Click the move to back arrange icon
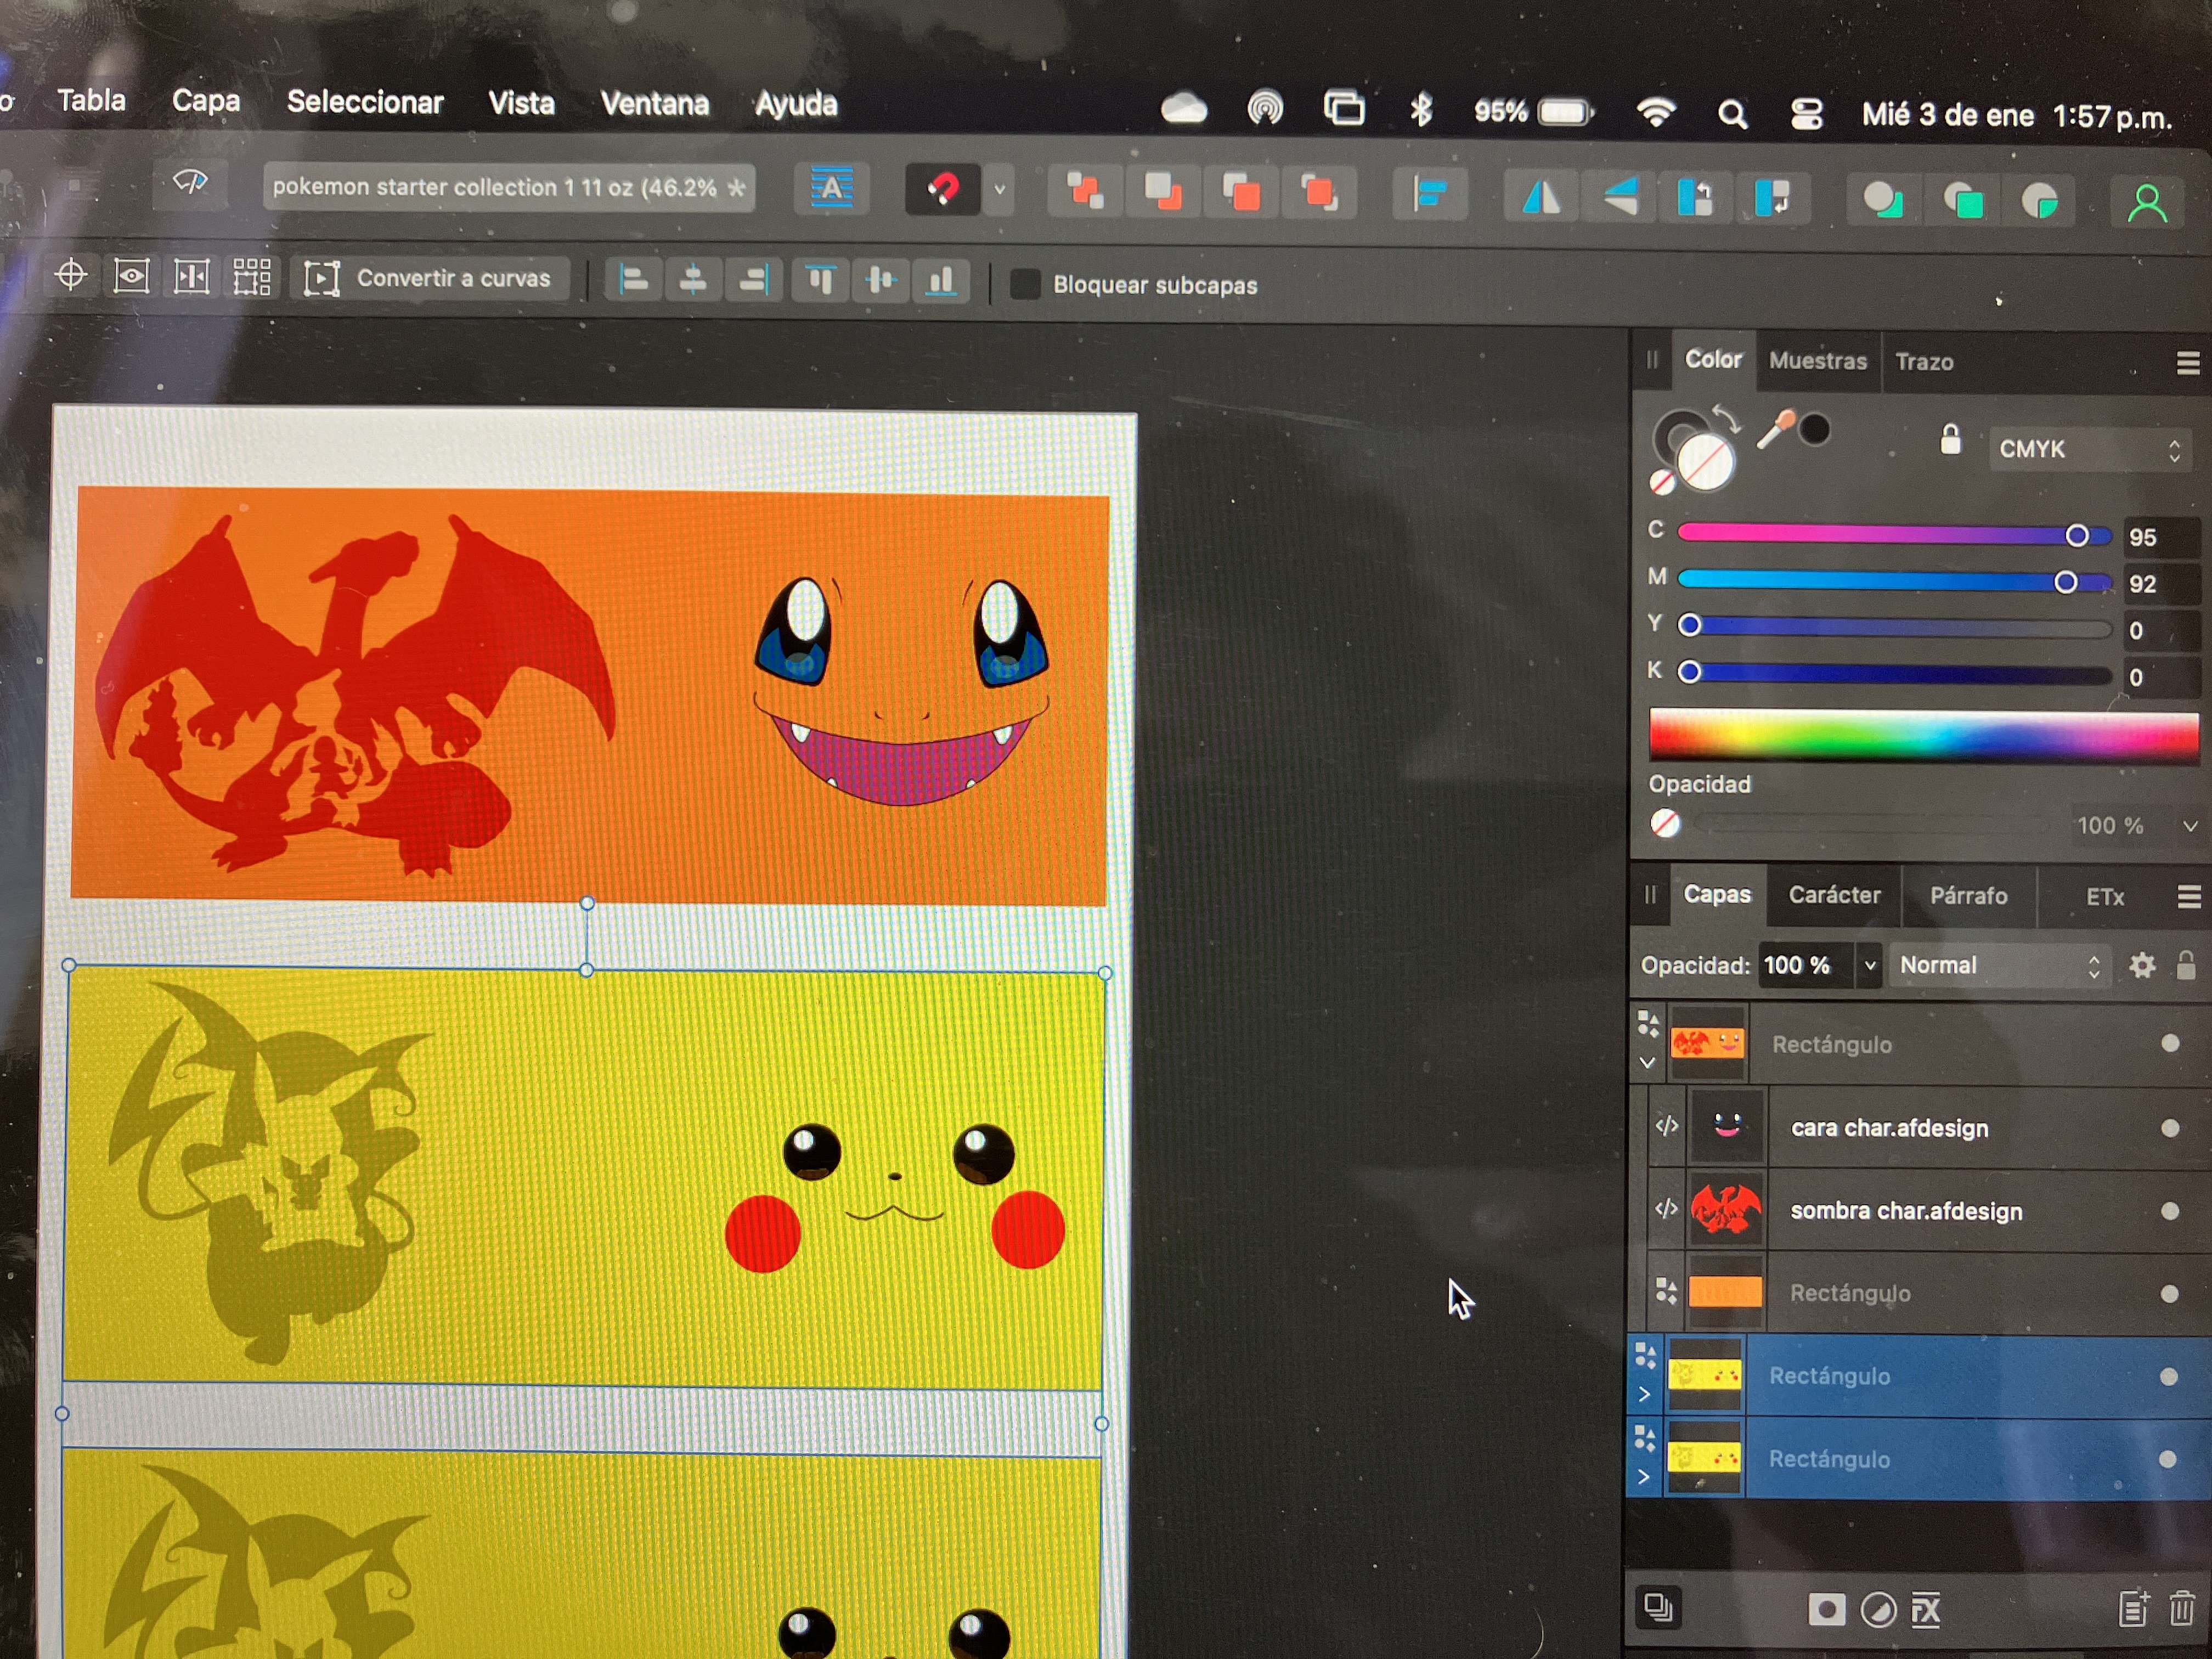2212x1659 pixels. click(1084, 190)
